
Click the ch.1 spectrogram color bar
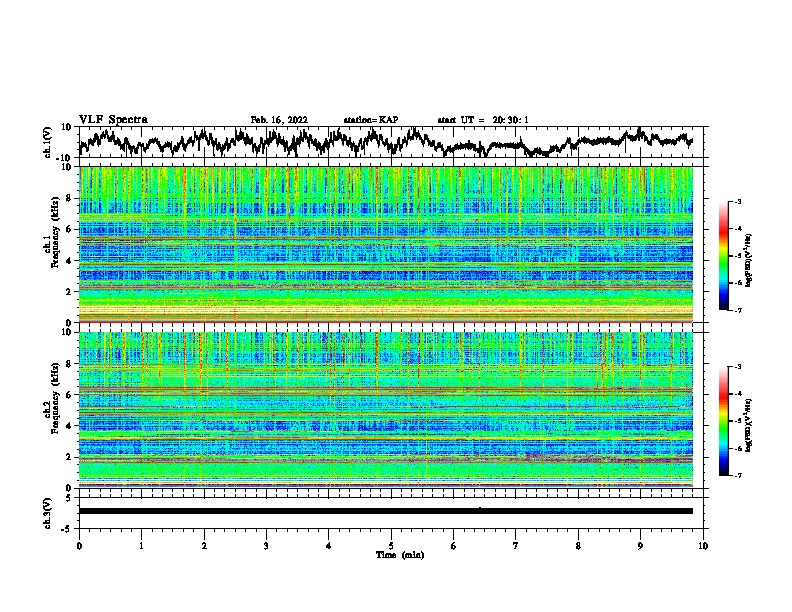point(723,256)
